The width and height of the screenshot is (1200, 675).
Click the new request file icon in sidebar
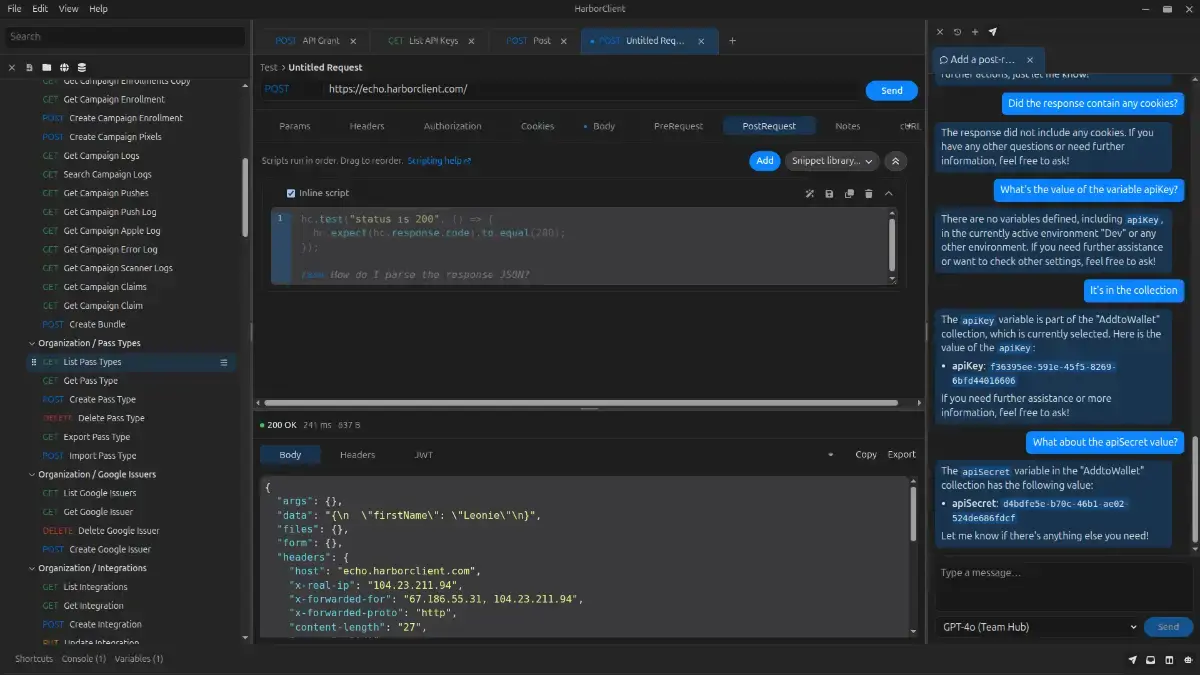tap(30, 67)
